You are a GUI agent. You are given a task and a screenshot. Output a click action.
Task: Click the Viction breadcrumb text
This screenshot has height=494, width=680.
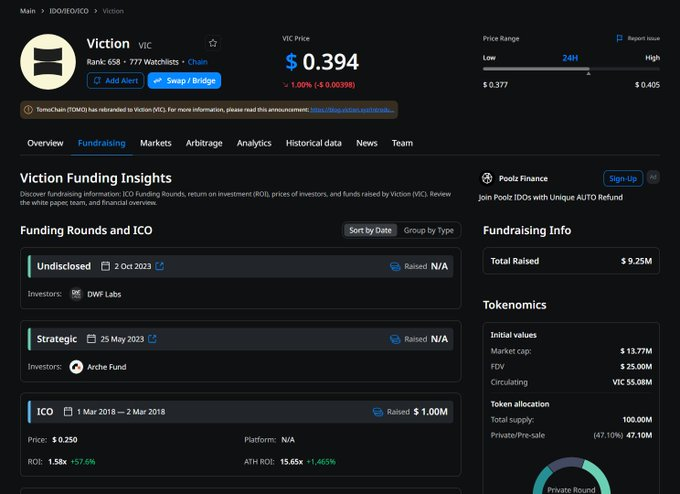click(113, 11)
